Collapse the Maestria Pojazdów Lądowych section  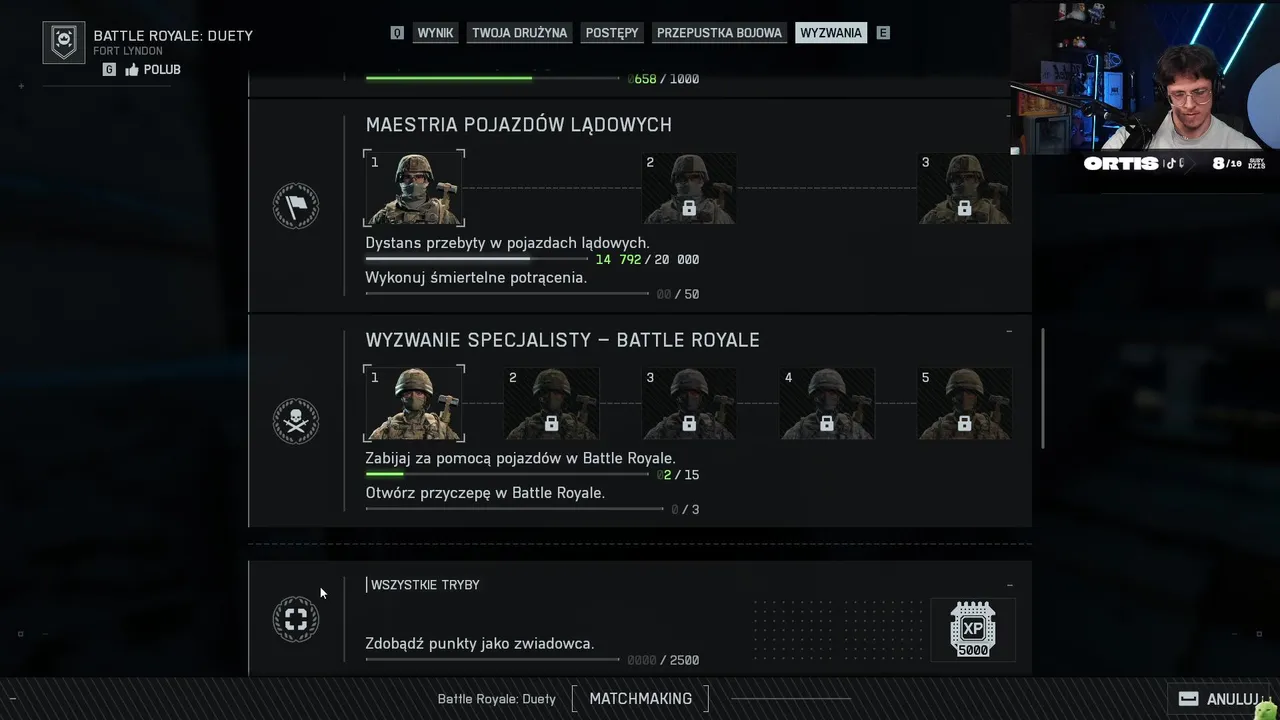coord(1009,116)
